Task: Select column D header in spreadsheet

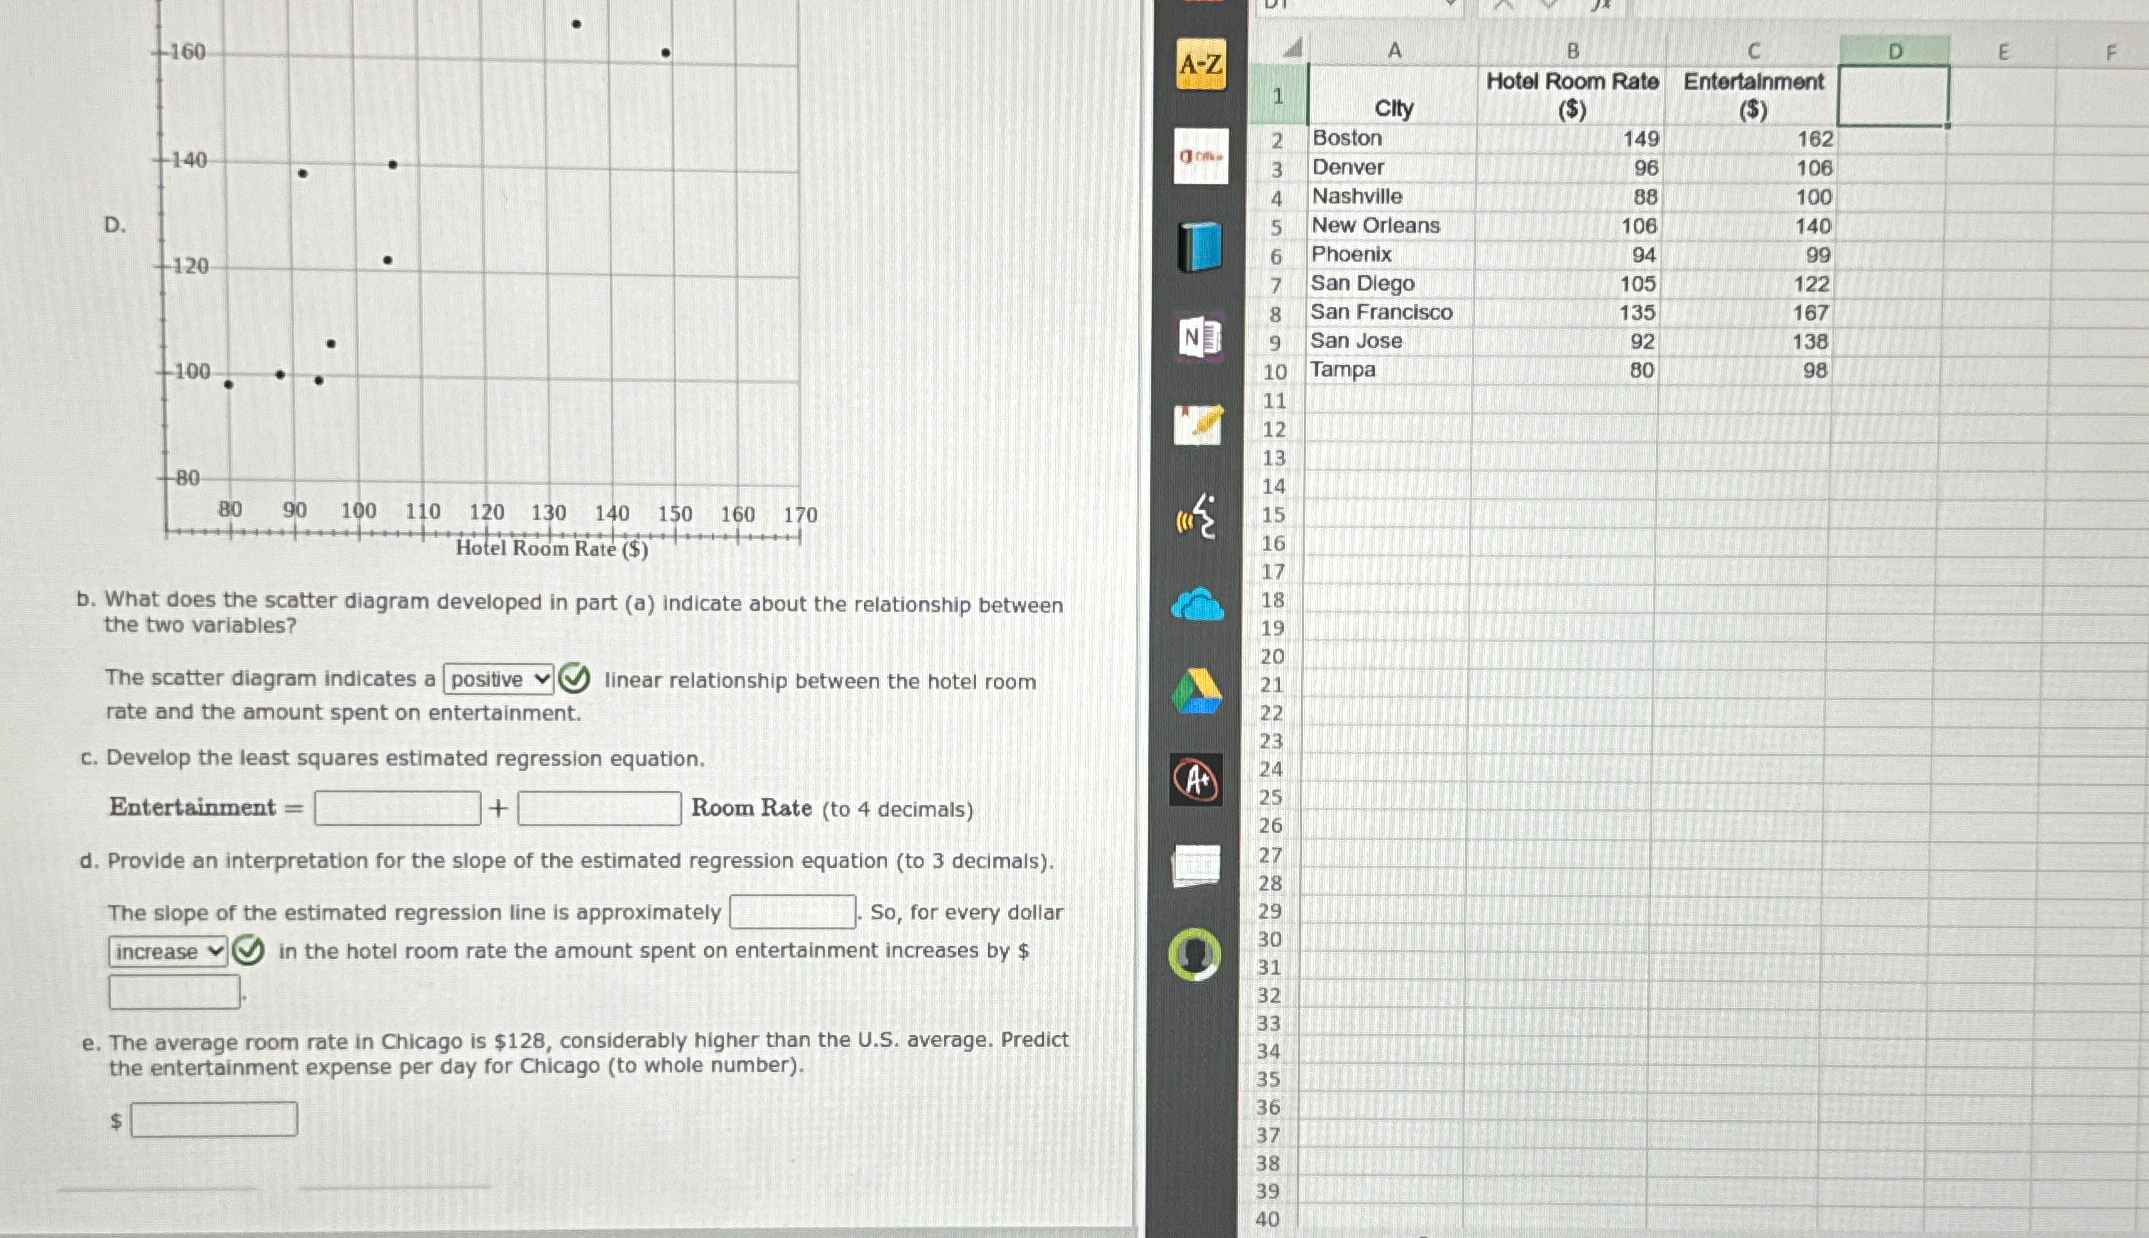Action: pyautogui.click(x=1894, y=51)
